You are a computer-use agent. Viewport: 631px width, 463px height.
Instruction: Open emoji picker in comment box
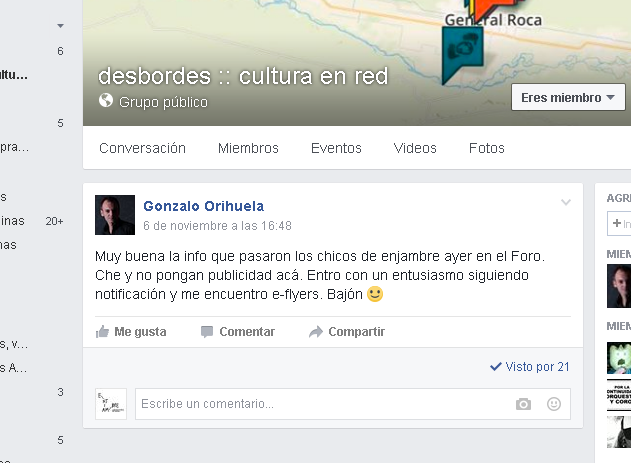554,404
